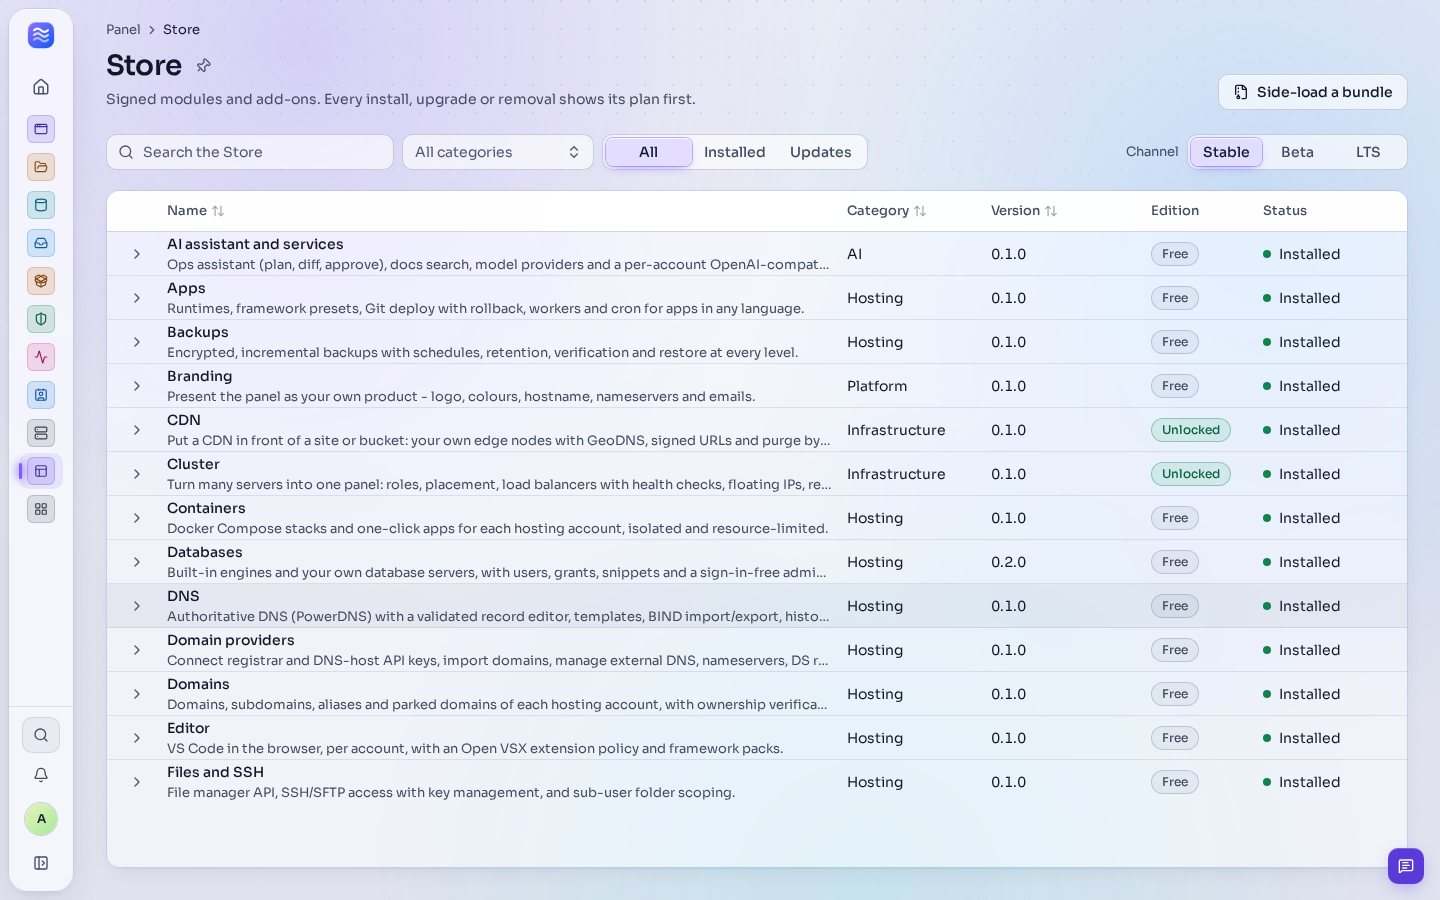Open the blue contact badge sidebar icon
Screen dimensions: 1440x900
pyautogui.click(x=41, y=395)
